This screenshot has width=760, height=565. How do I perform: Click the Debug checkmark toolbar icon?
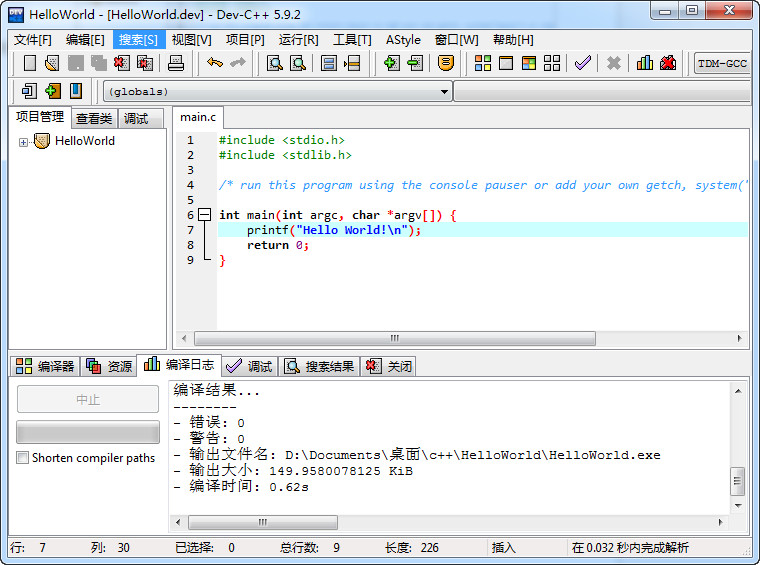pos(582,63)
